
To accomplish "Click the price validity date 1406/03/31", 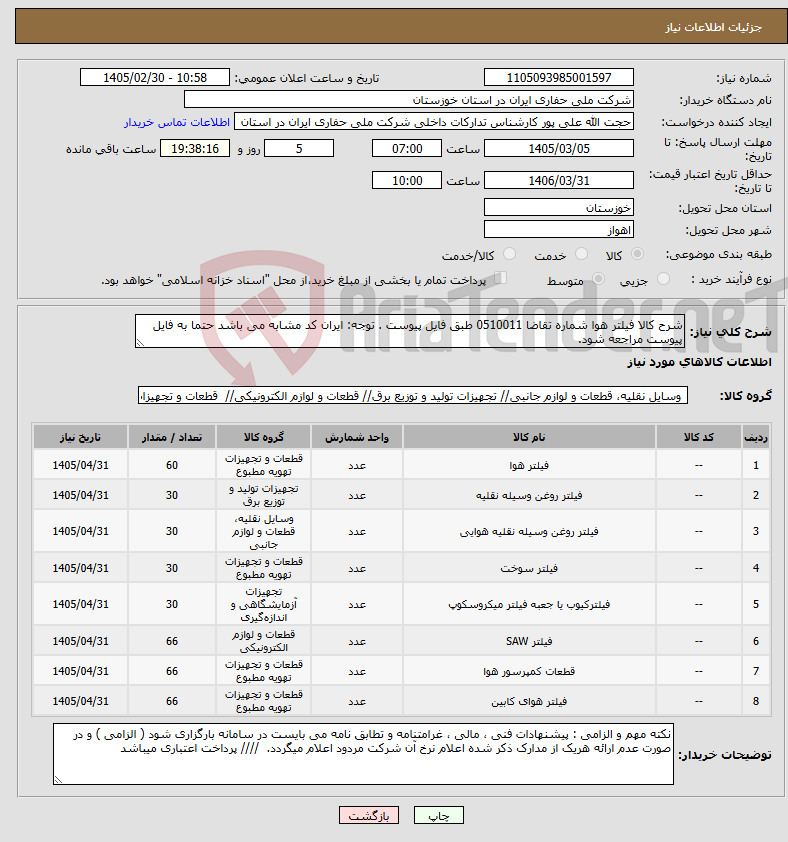I will [x=559, y=180].
